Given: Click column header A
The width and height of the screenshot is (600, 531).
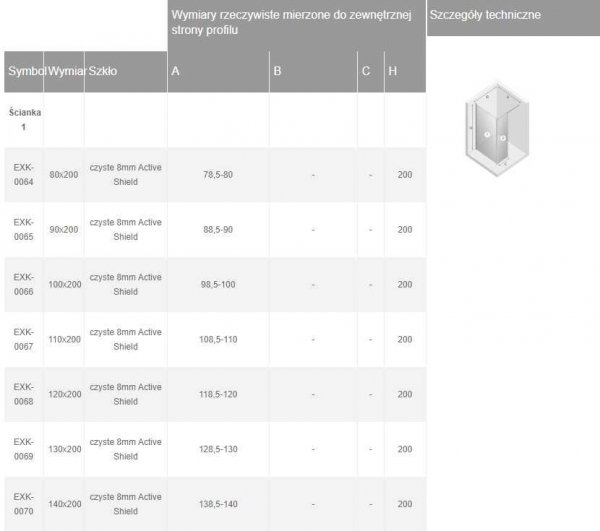Looking at the screenshot, I should (x=176, y=72).
